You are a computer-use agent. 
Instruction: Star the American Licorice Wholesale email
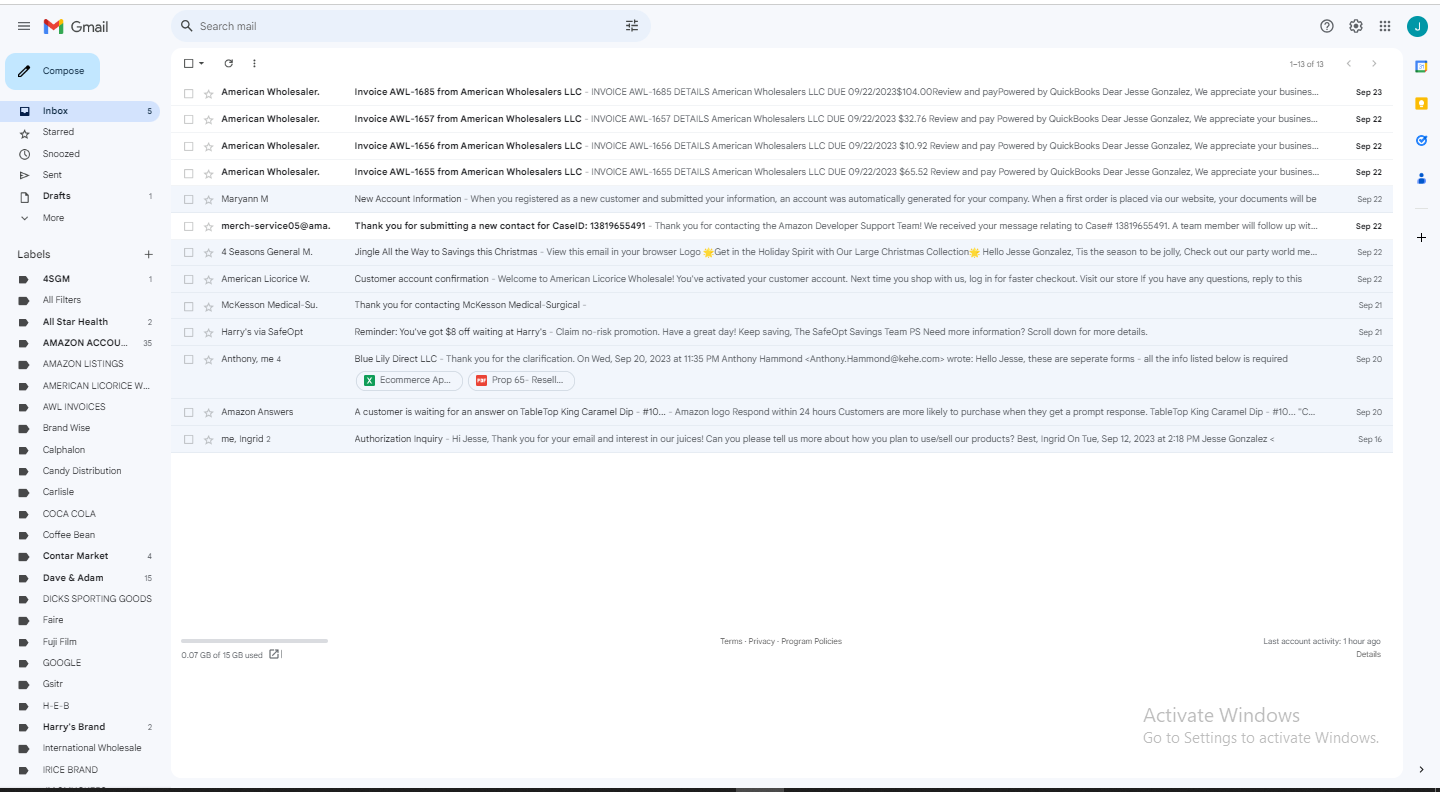[x=208, y=280]
